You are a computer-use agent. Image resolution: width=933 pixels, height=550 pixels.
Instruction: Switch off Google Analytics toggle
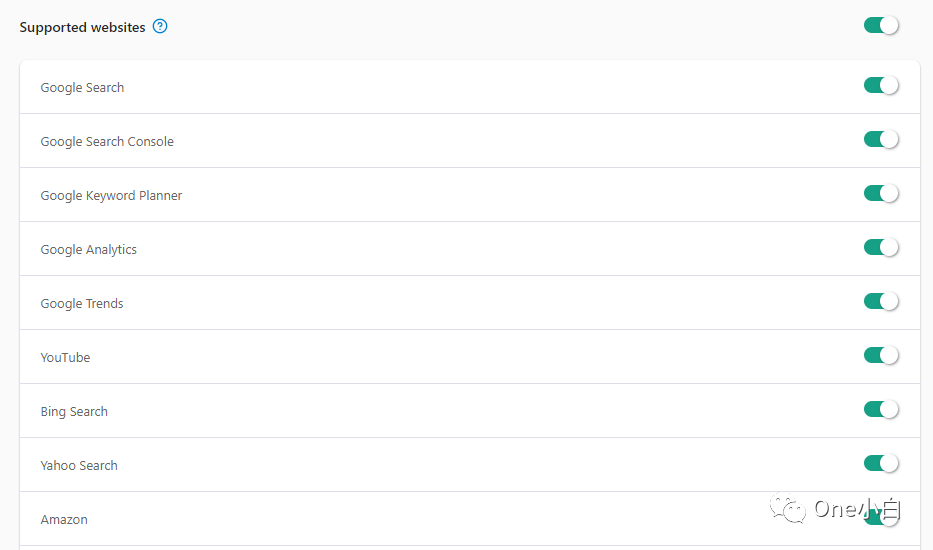[881, 247]
